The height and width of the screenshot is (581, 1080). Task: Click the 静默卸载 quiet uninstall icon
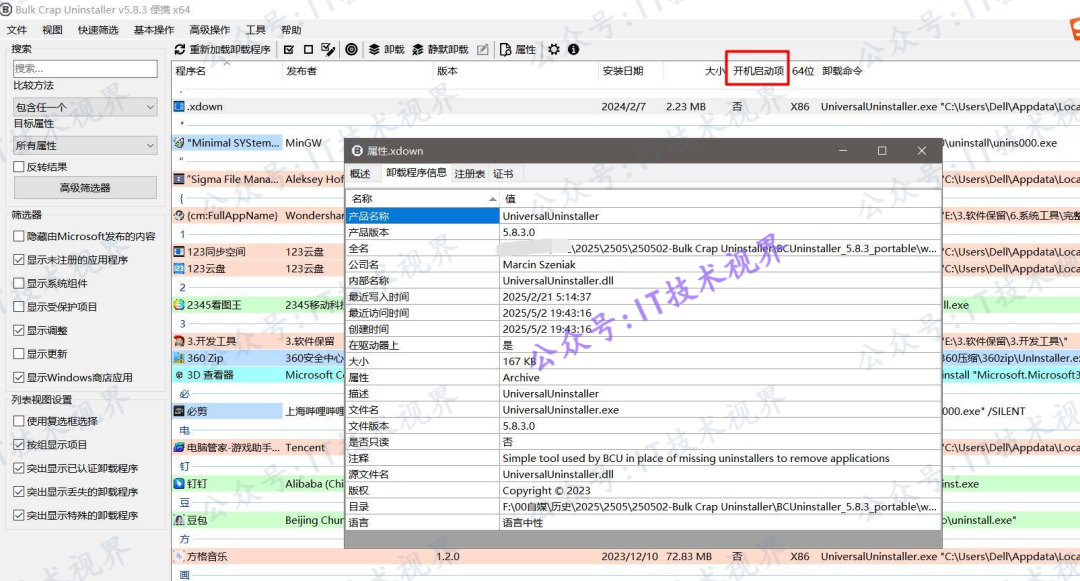(417, 50)
